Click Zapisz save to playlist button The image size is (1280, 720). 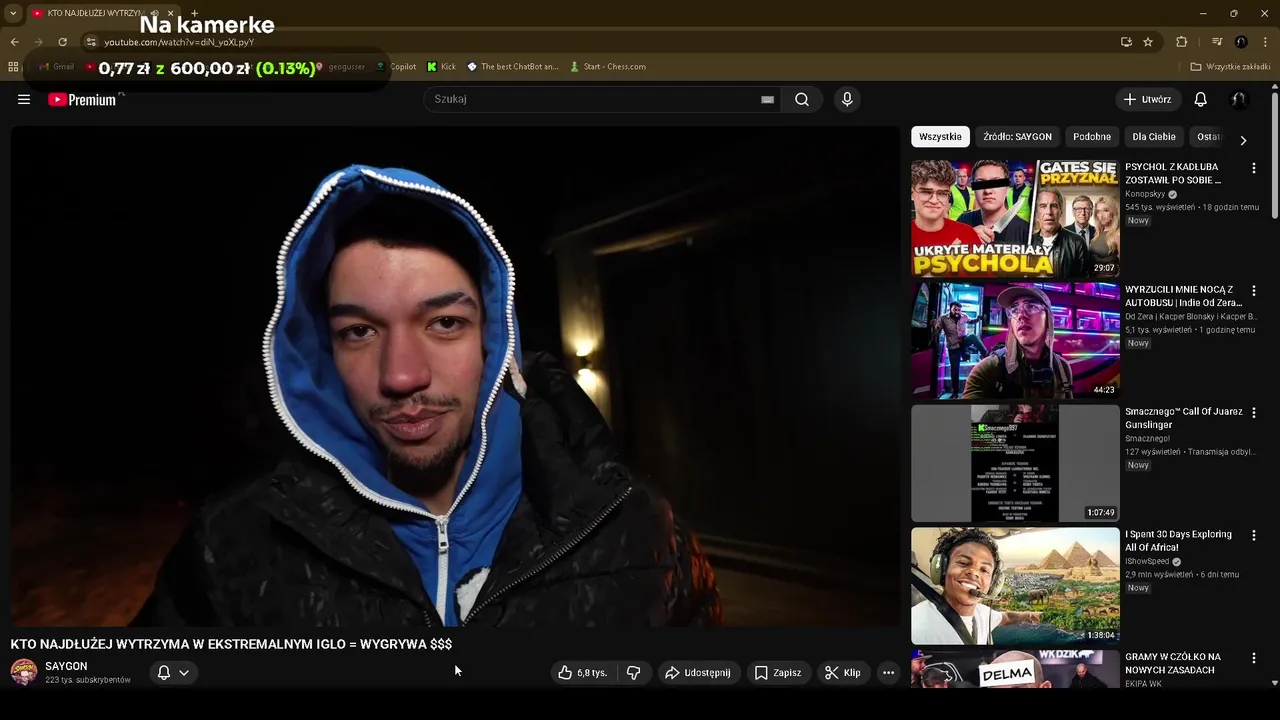[x=777, y=673]
